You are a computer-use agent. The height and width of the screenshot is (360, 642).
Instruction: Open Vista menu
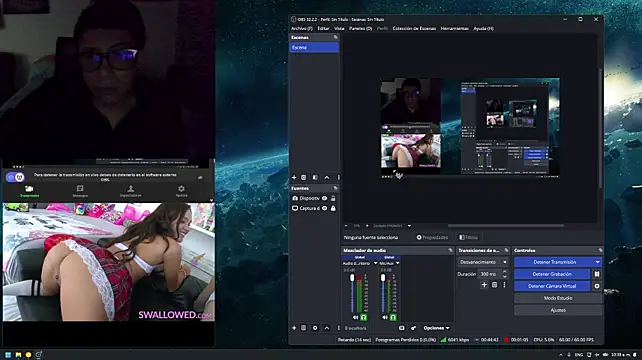[x=339, y=29]
